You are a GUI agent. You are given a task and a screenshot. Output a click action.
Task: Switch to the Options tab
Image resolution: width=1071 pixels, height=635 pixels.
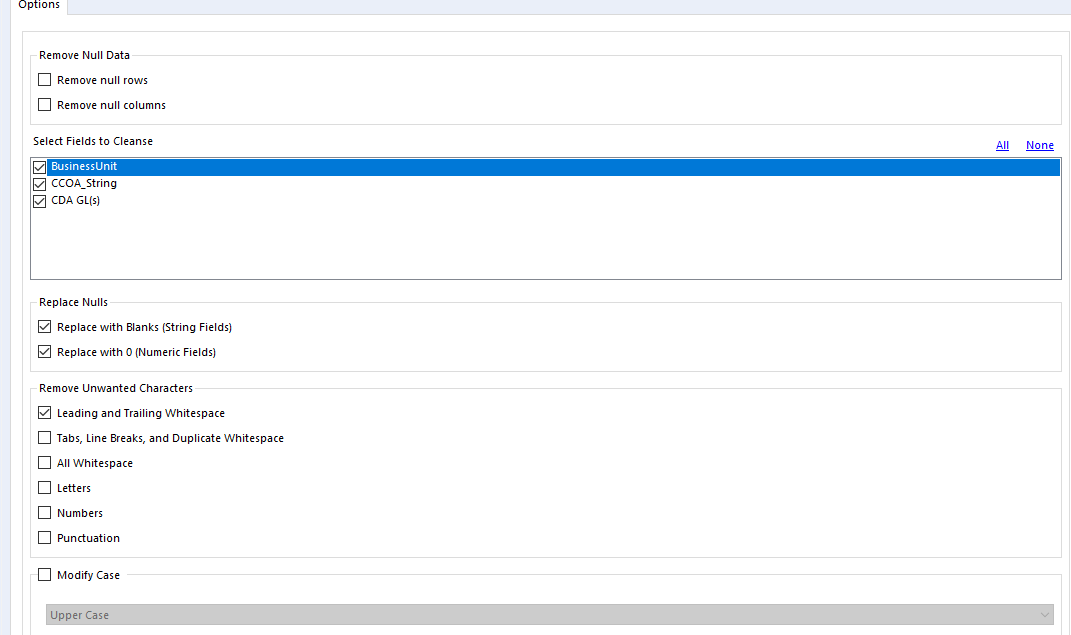[x=38, y=6]
